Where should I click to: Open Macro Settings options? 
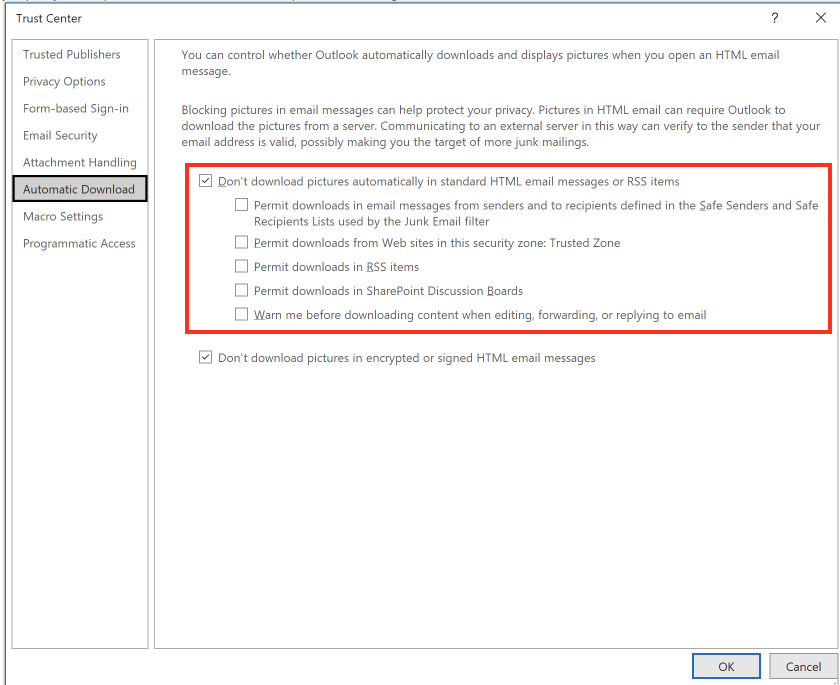(64, 216)
